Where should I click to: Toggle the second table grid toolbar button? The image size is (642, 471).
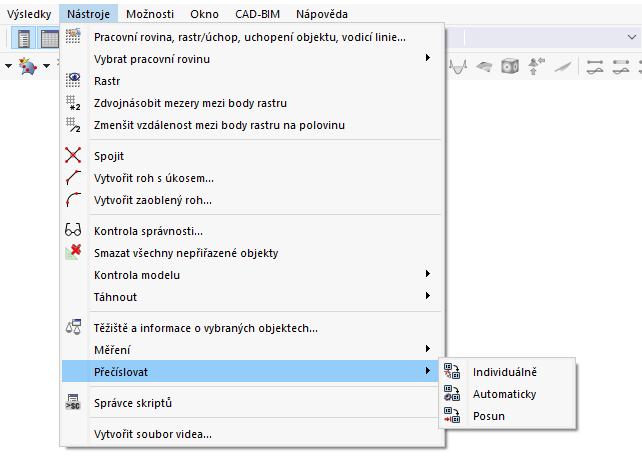click(49, 38)
